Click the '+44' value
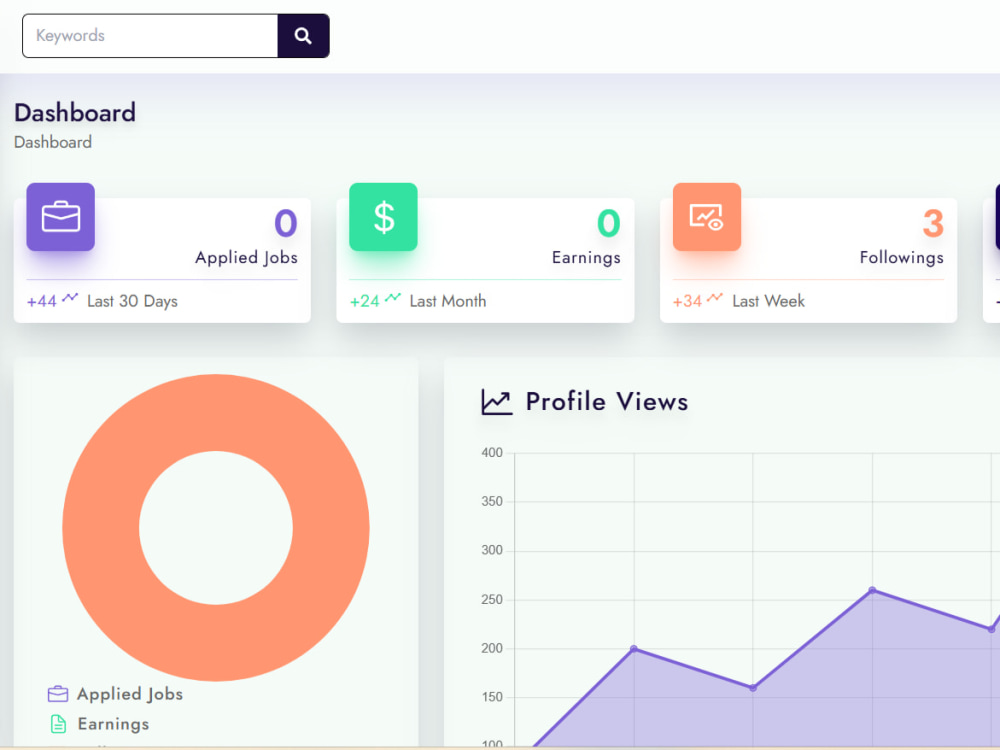 click(42, 301)
